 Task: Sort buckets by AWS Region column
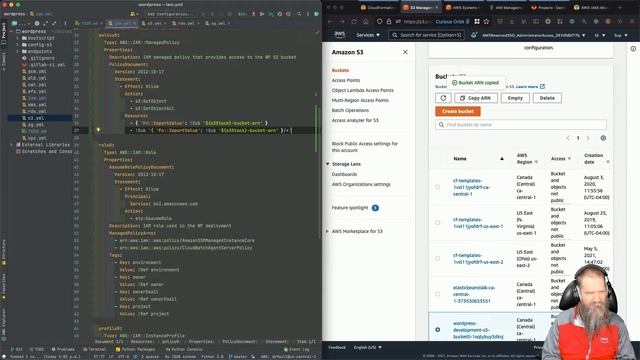pyautogui.click(x=527, y=158)
